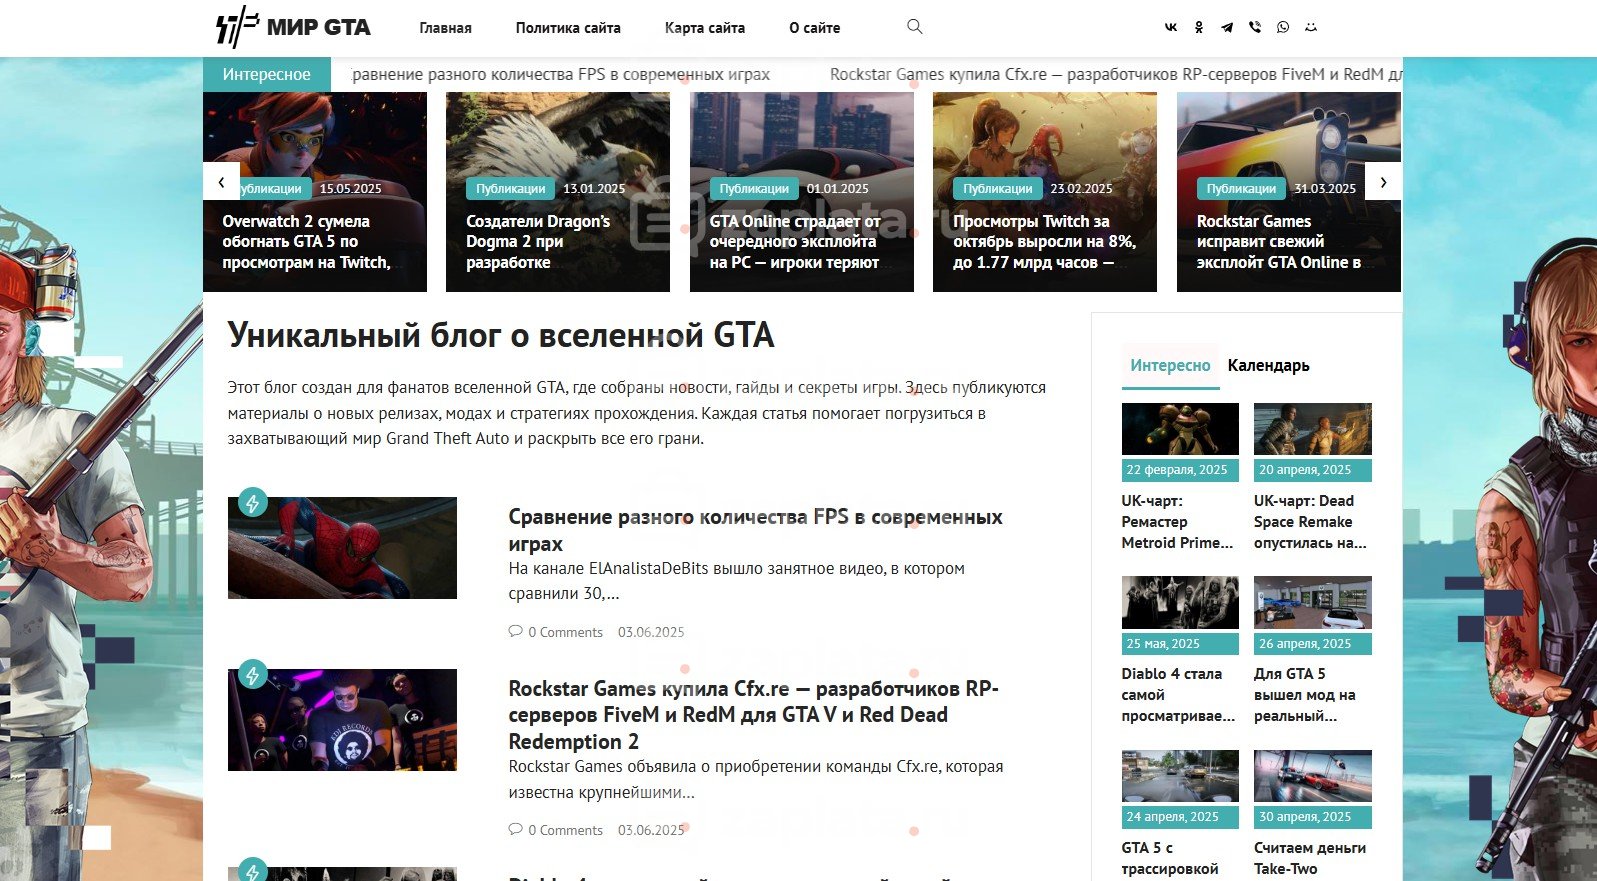
Task: Open Twitch views October carousel card title
Action: point(1044,242)
